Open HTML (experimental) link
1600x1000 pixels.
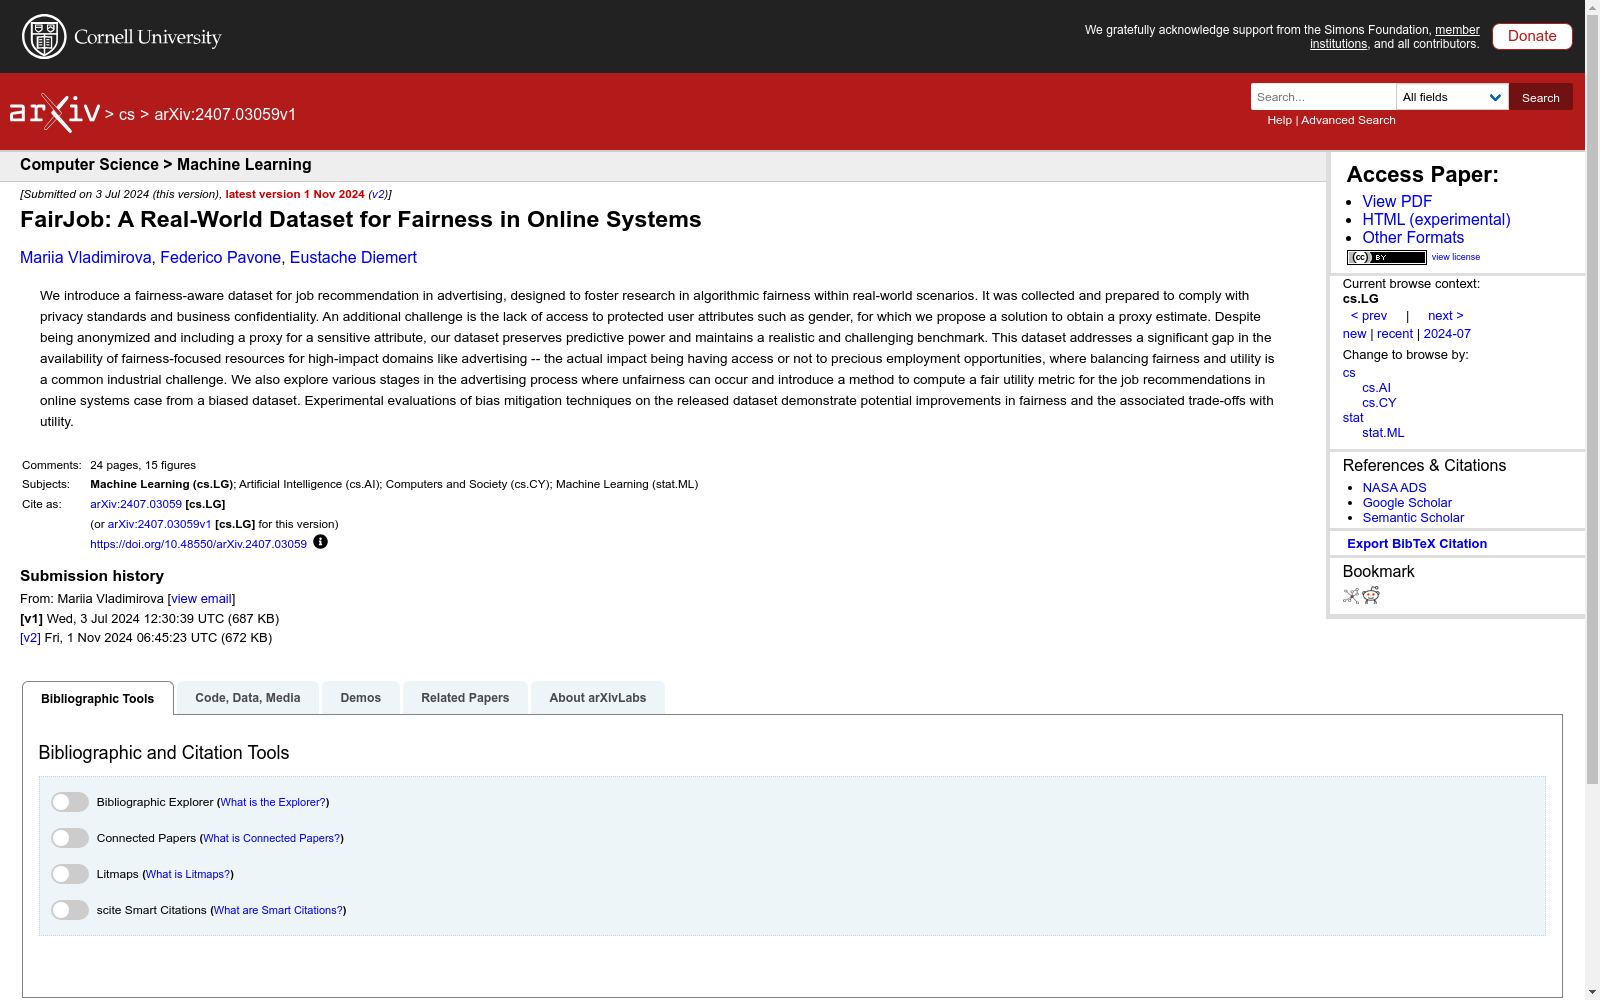[x=1436, y=219]
